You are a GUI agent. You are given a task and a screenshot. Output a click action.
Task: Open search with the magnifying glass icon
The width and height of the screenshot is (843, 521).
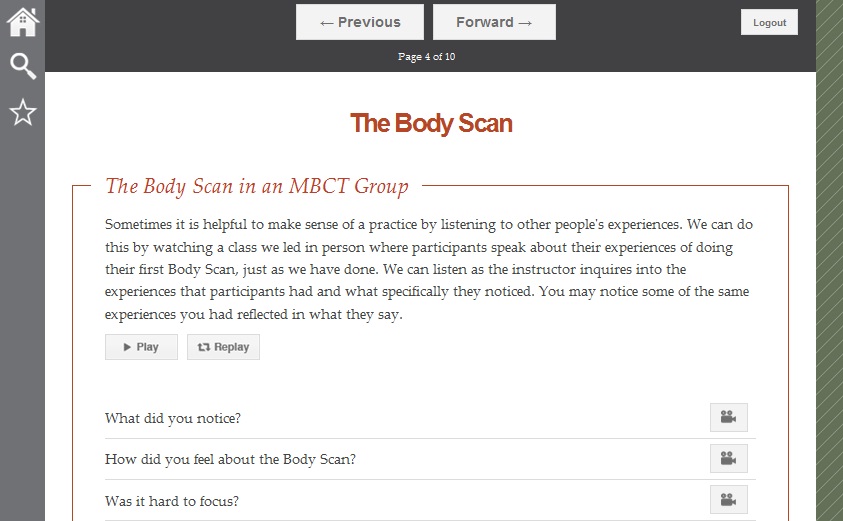(22, 67)
